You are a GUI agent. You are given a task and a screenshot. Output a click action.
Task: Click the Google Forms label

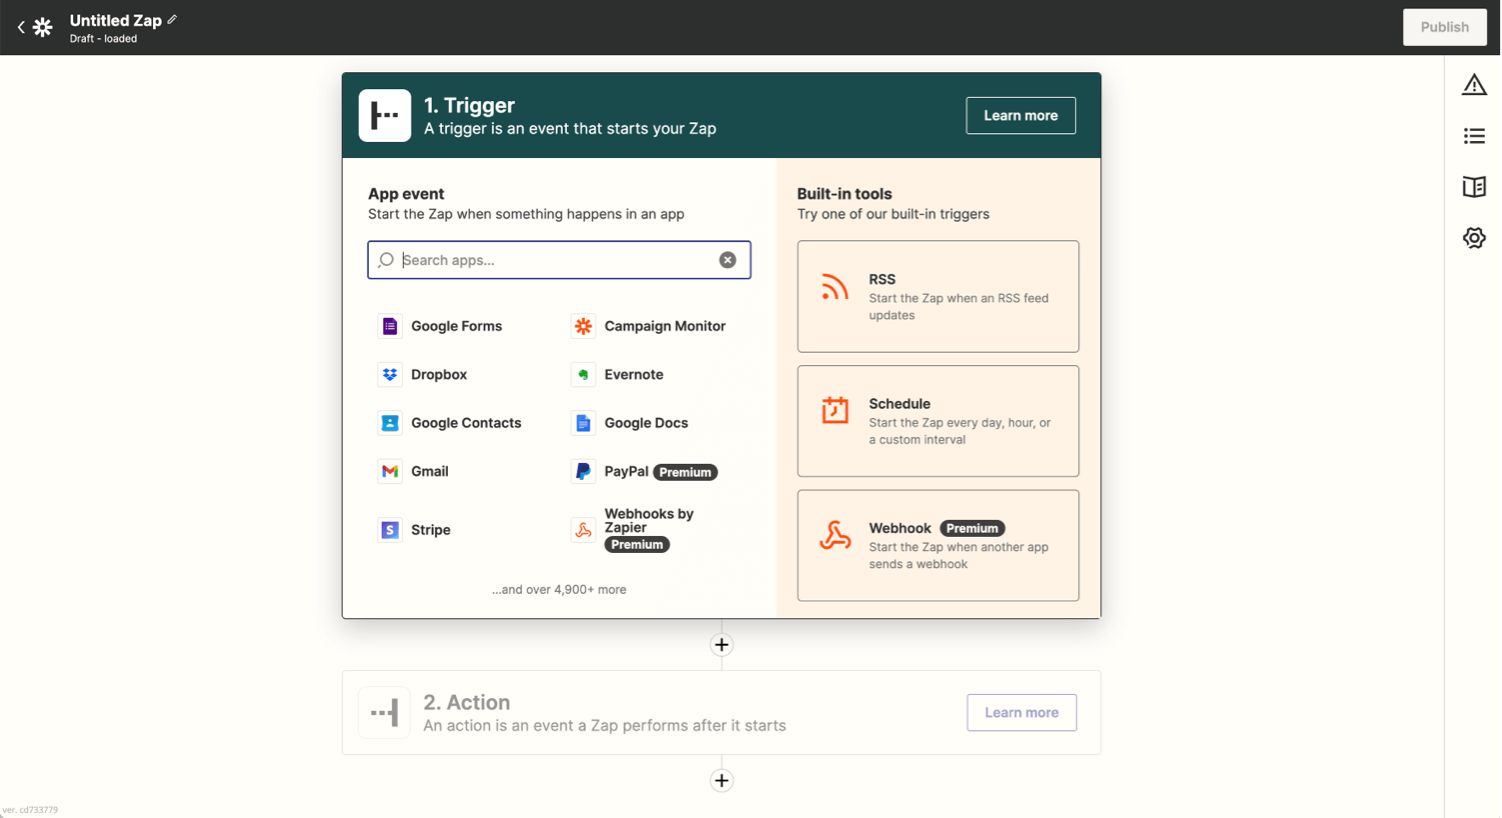[457, 326]
